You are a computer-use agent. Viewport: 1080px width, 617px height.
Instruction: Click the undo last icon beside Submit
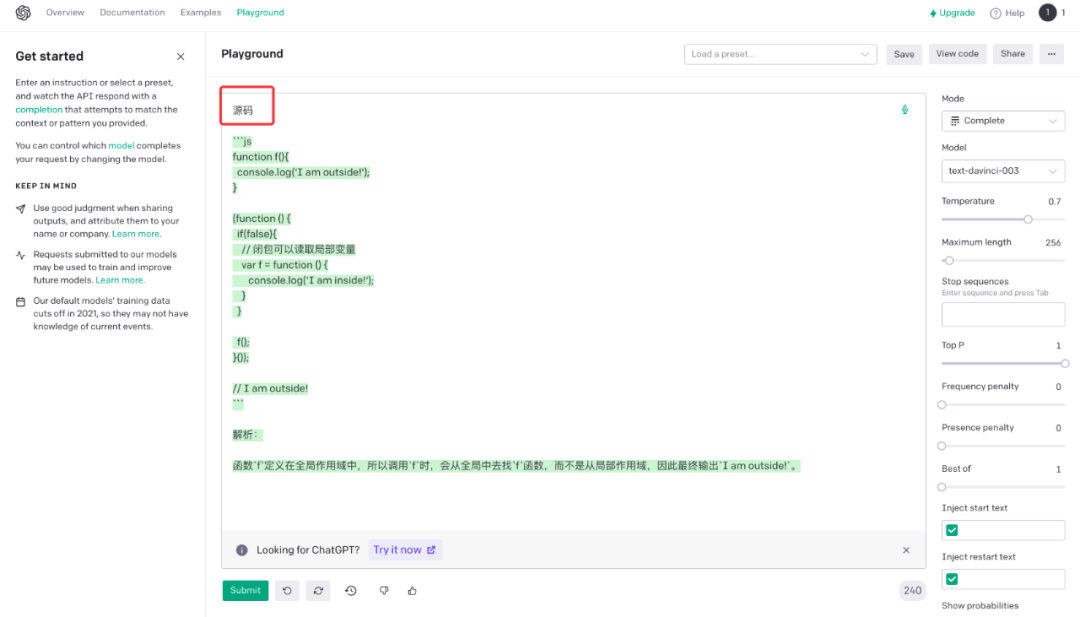(287, 591)
